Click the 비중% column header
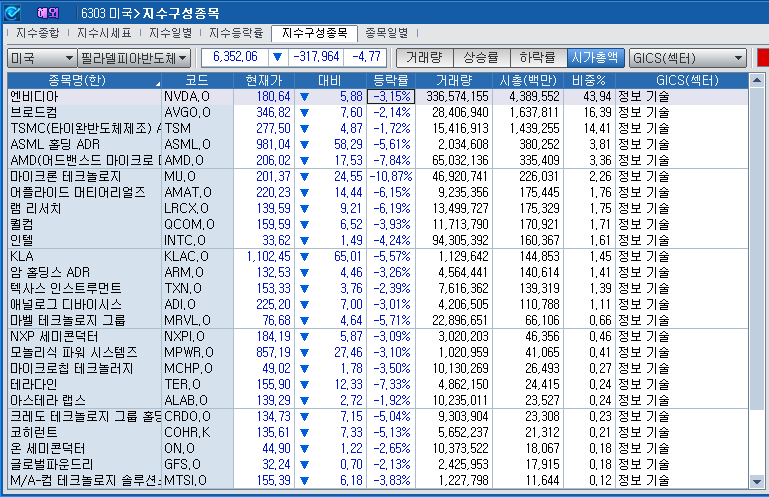Image resolution: width=769 pixels, height=497 pixels. 590,80
